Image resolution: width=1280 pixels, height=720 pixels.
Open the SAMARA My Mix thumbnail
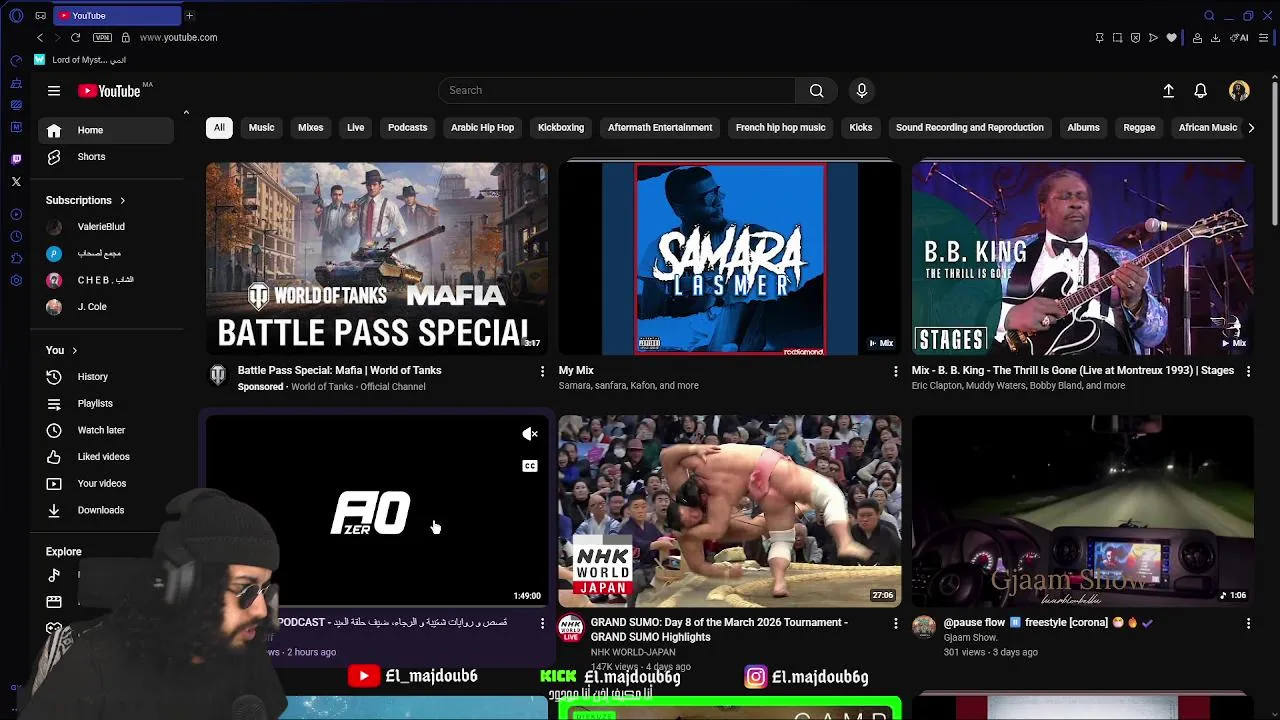730,259
